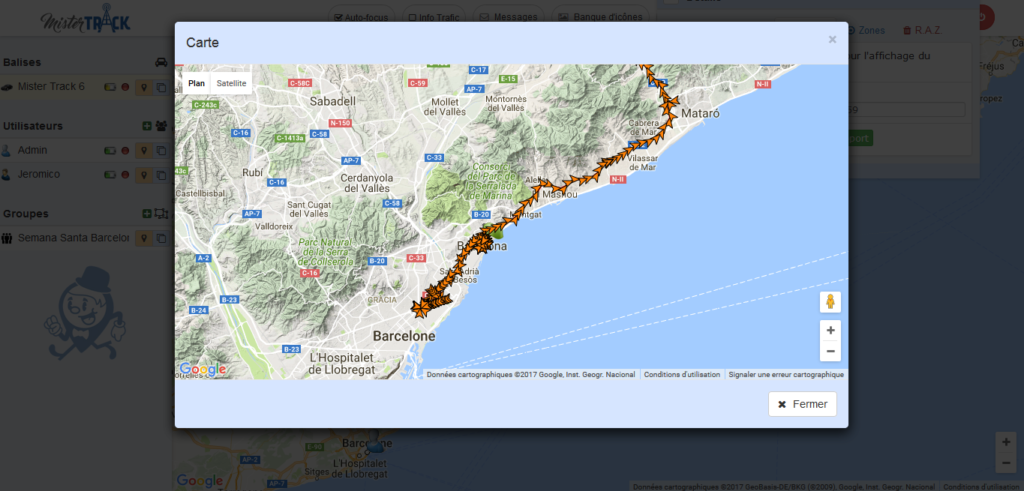Click the green export button in background panel
The image size is (1024, 491).
(x=861, y=138)
